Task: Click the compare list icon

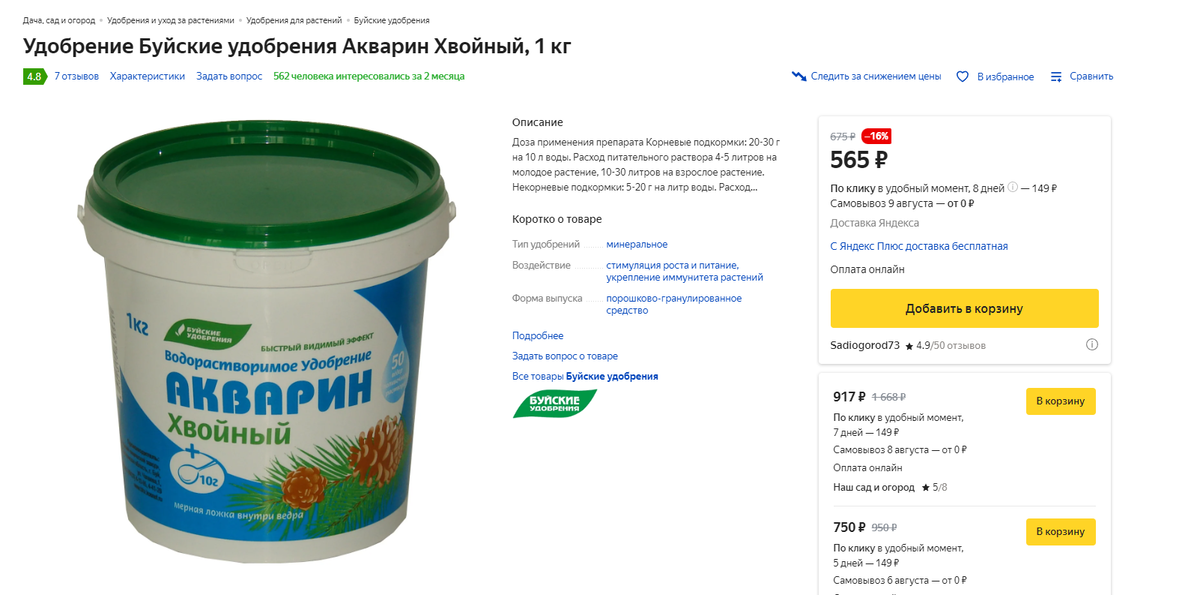Action: click(1056, 76)
